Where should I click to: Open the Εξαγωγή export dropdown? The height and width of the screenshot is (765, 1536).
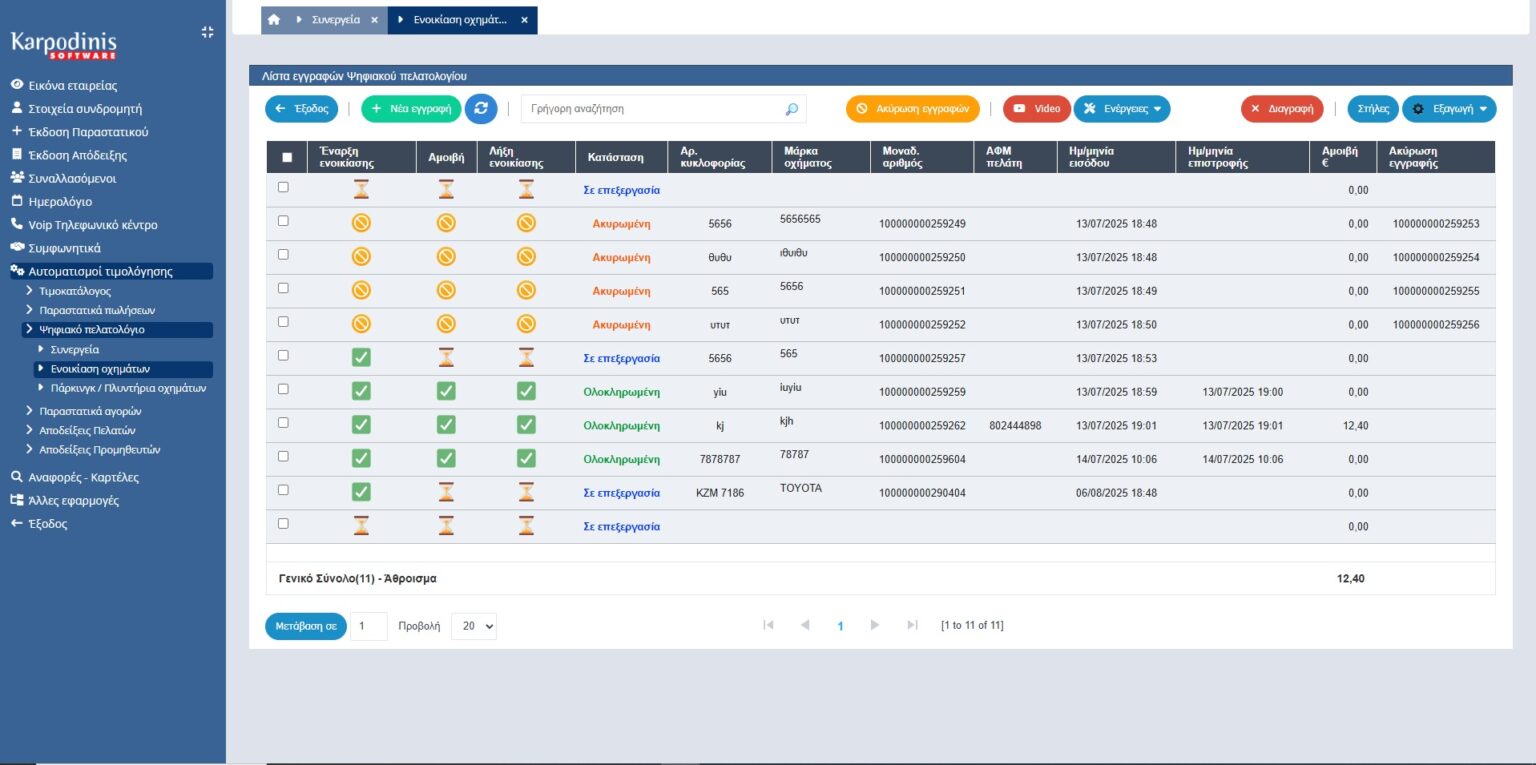pos(1449,109)
